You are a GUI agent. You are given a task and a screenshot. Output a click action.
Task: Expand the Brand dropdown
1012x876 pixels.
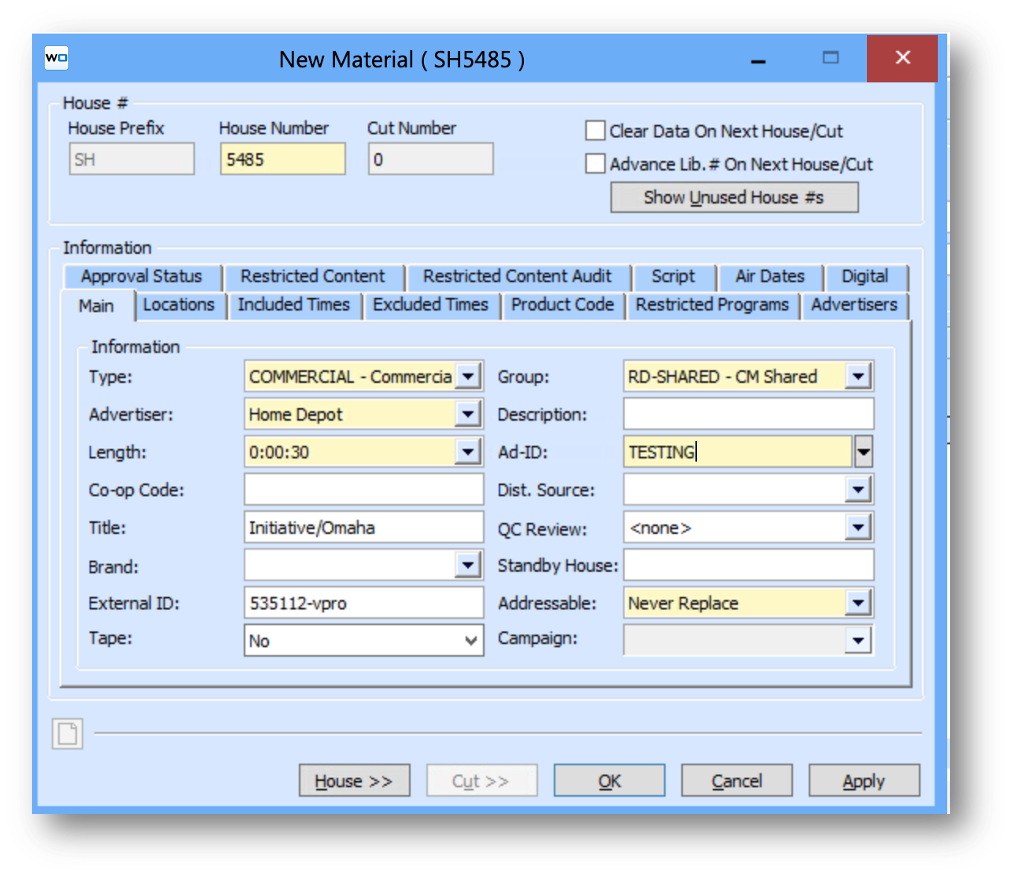point(468,565)
